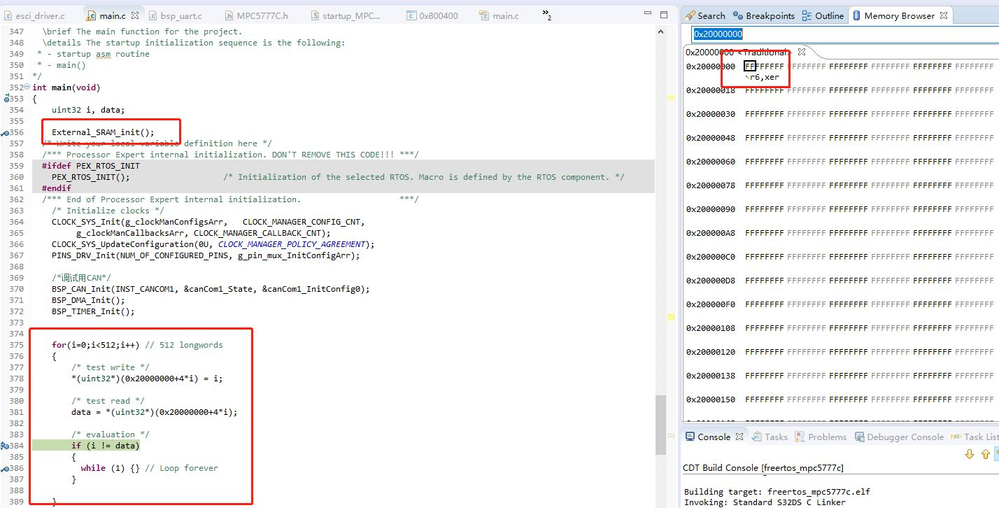Click memory row address 0x20000048
Screen dimensions: 999x508
tap(710, 138)
